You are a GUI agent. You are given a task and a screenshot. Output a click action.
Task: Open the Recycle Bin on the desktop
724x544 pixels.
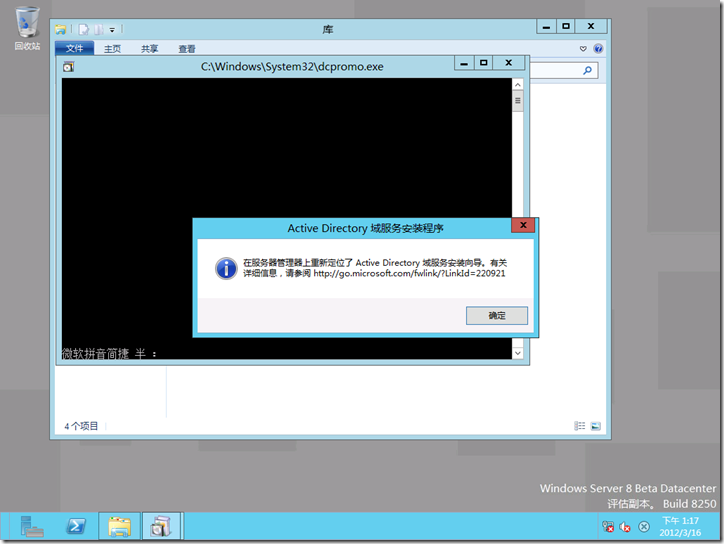click(27, 28)
